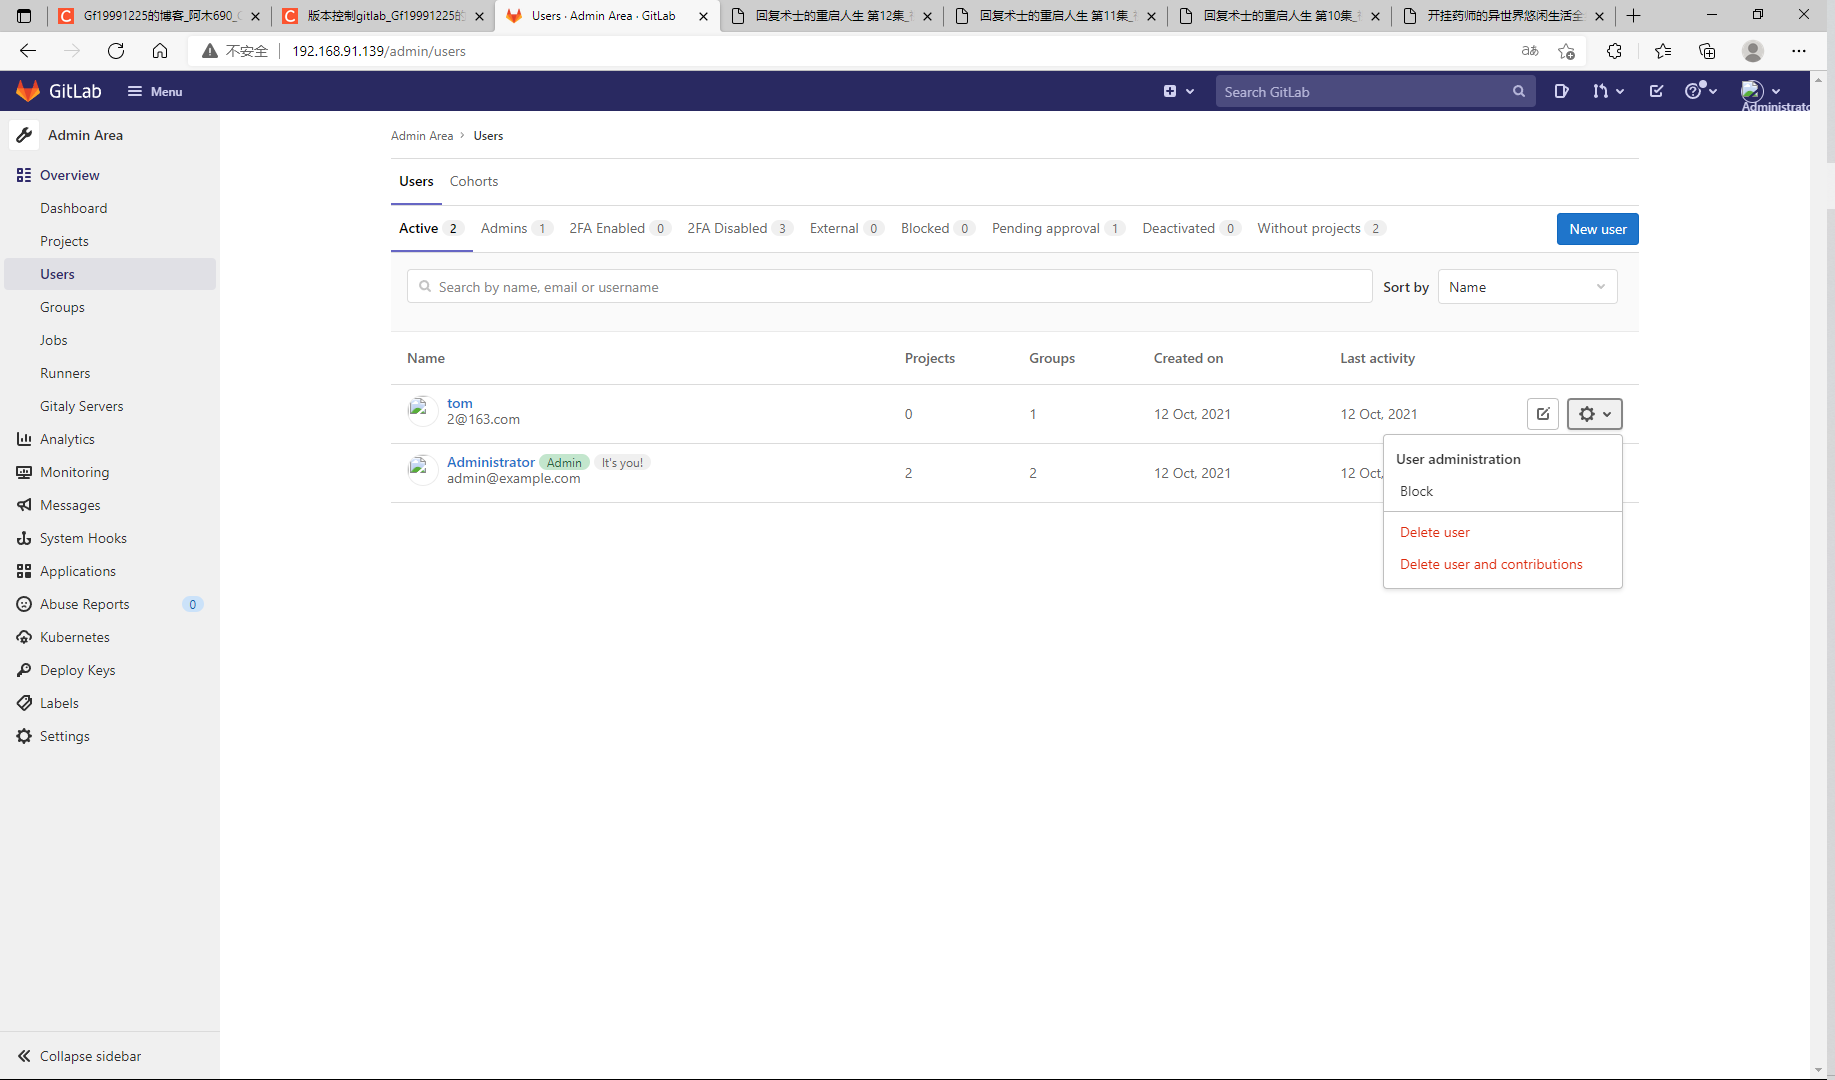Image resolution: width=1835 pixels, height=1080 pixels.
Task: Select the External filter tab
Action: (x=846, y=228)
